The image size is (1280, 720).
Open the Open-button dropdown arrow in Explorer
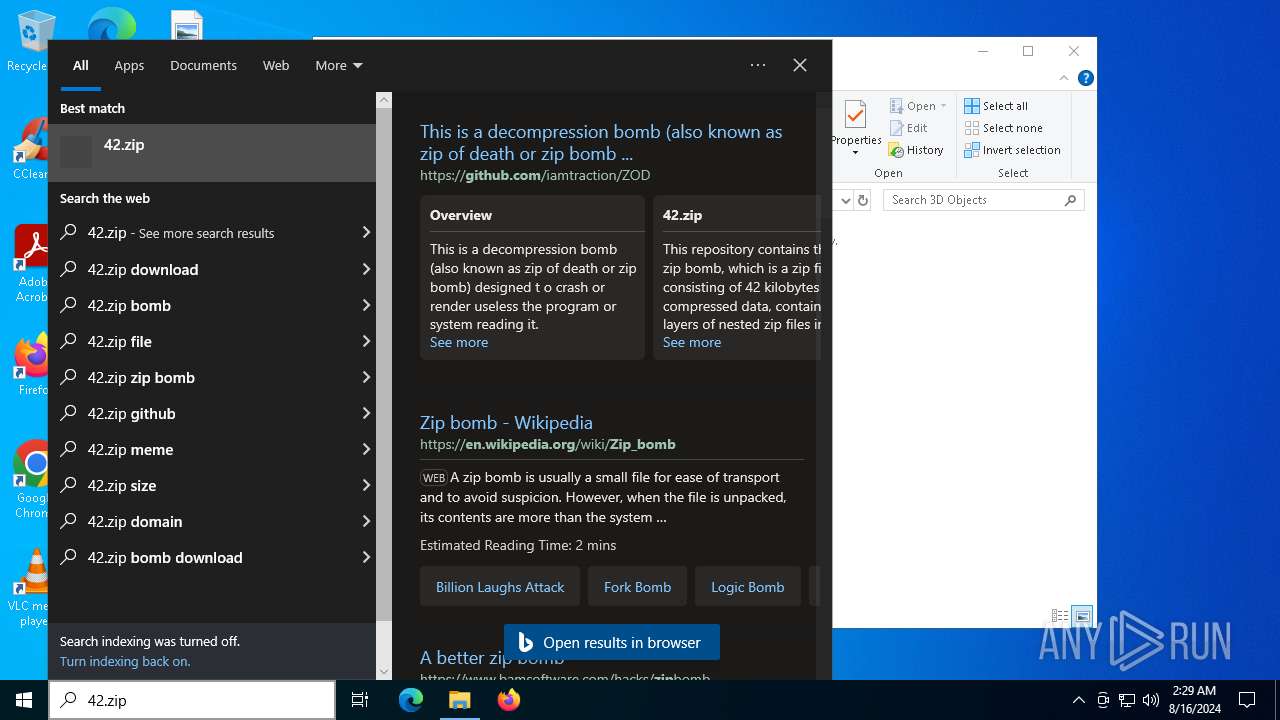[943, 106]
